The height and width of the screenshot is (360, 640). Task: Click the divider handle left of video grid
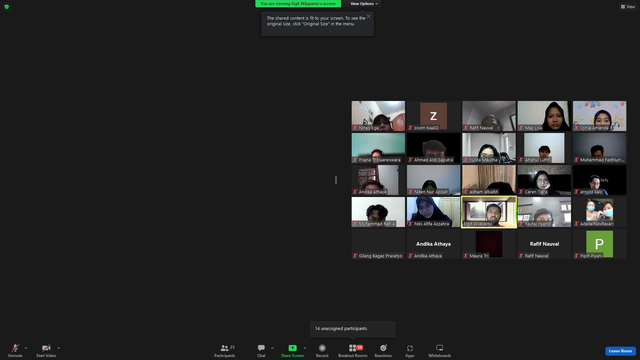click(336, 180)
